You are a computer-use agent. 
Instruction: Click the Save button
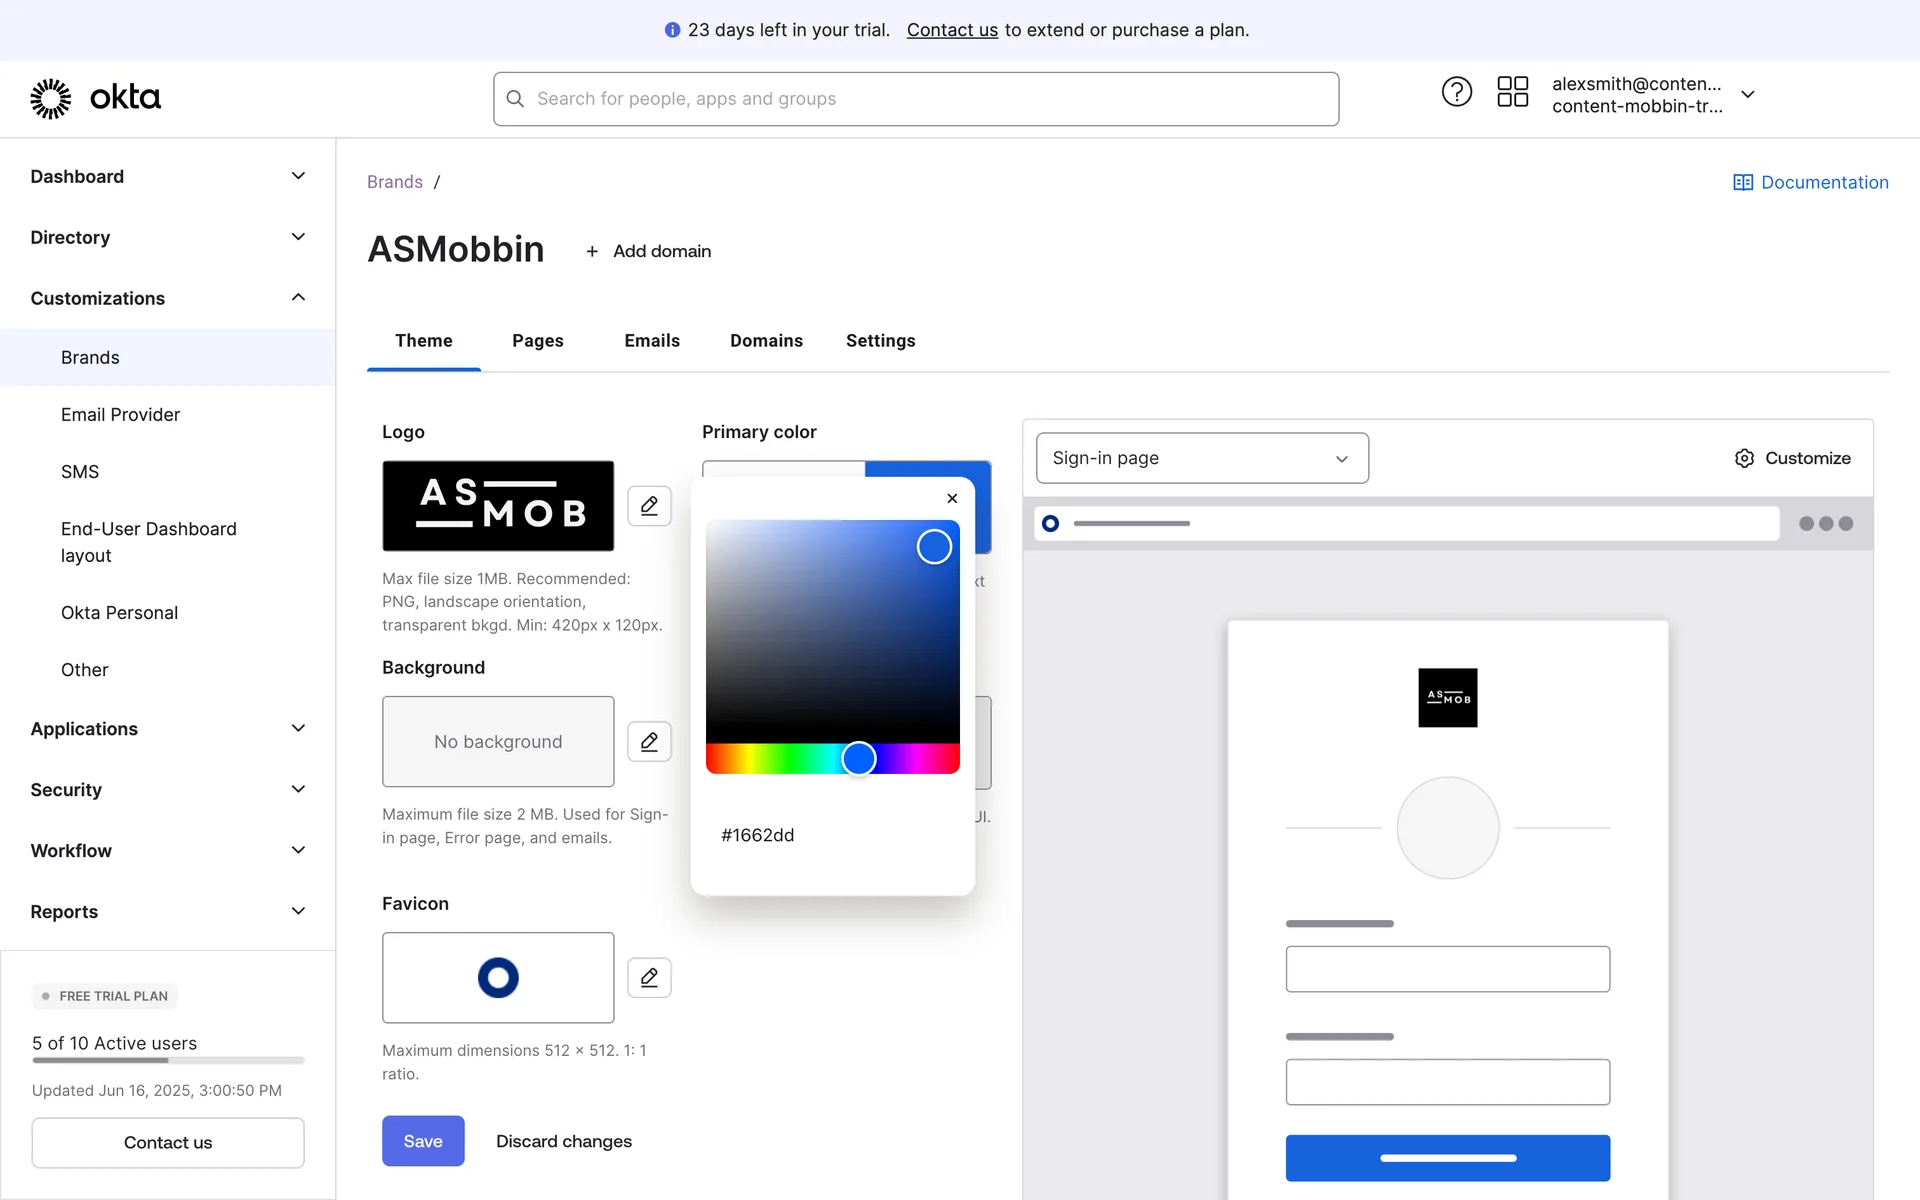(422, 1141)
